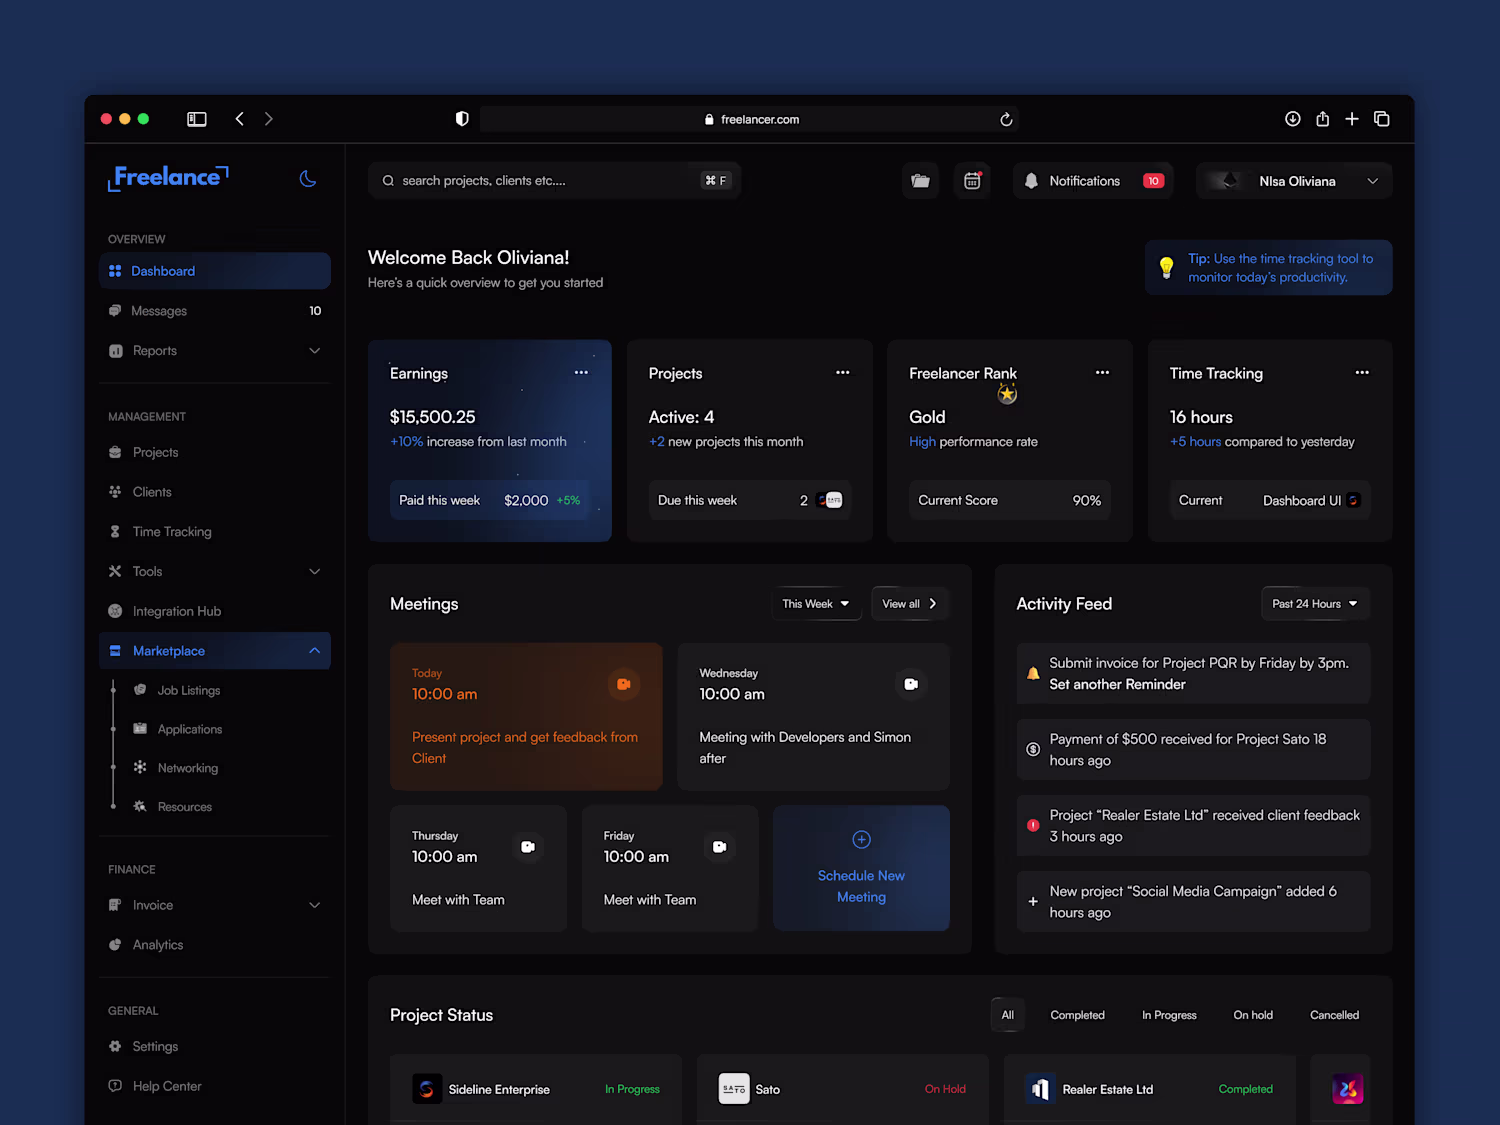Image resolution: width=1500 pixels, height=1125 pixels.
Task: Click video icon on Thursday meeting
Action: pyautogui.click(x=528, y=847)
